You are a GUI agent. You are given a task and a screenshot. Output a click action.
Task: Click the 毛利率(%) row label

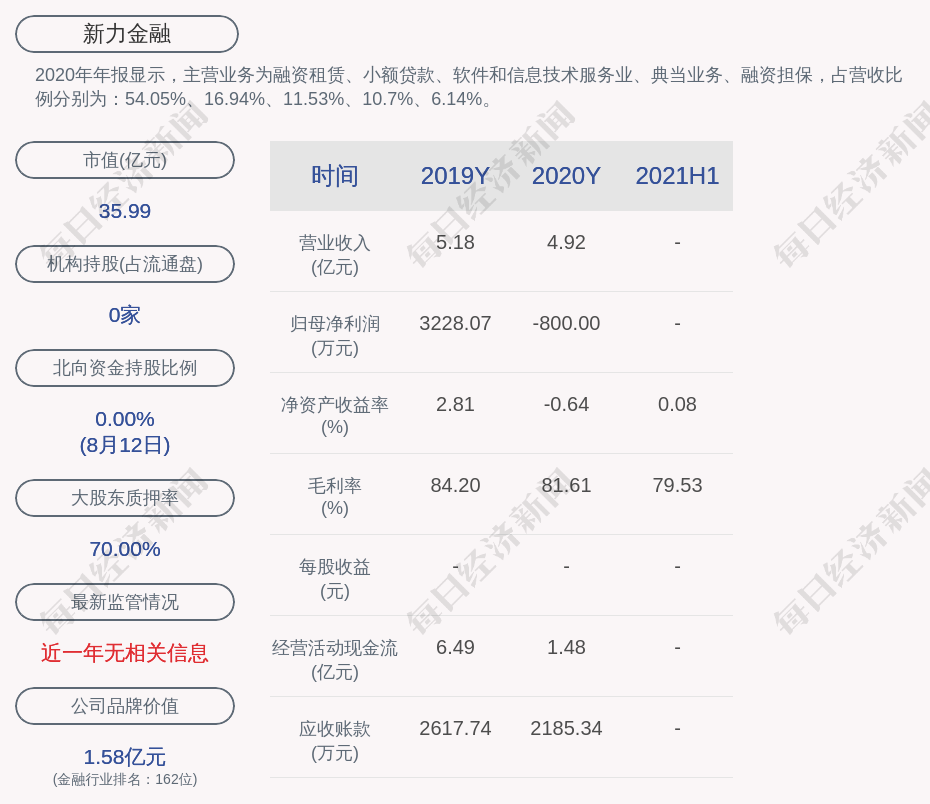click(x=335, y=497)
